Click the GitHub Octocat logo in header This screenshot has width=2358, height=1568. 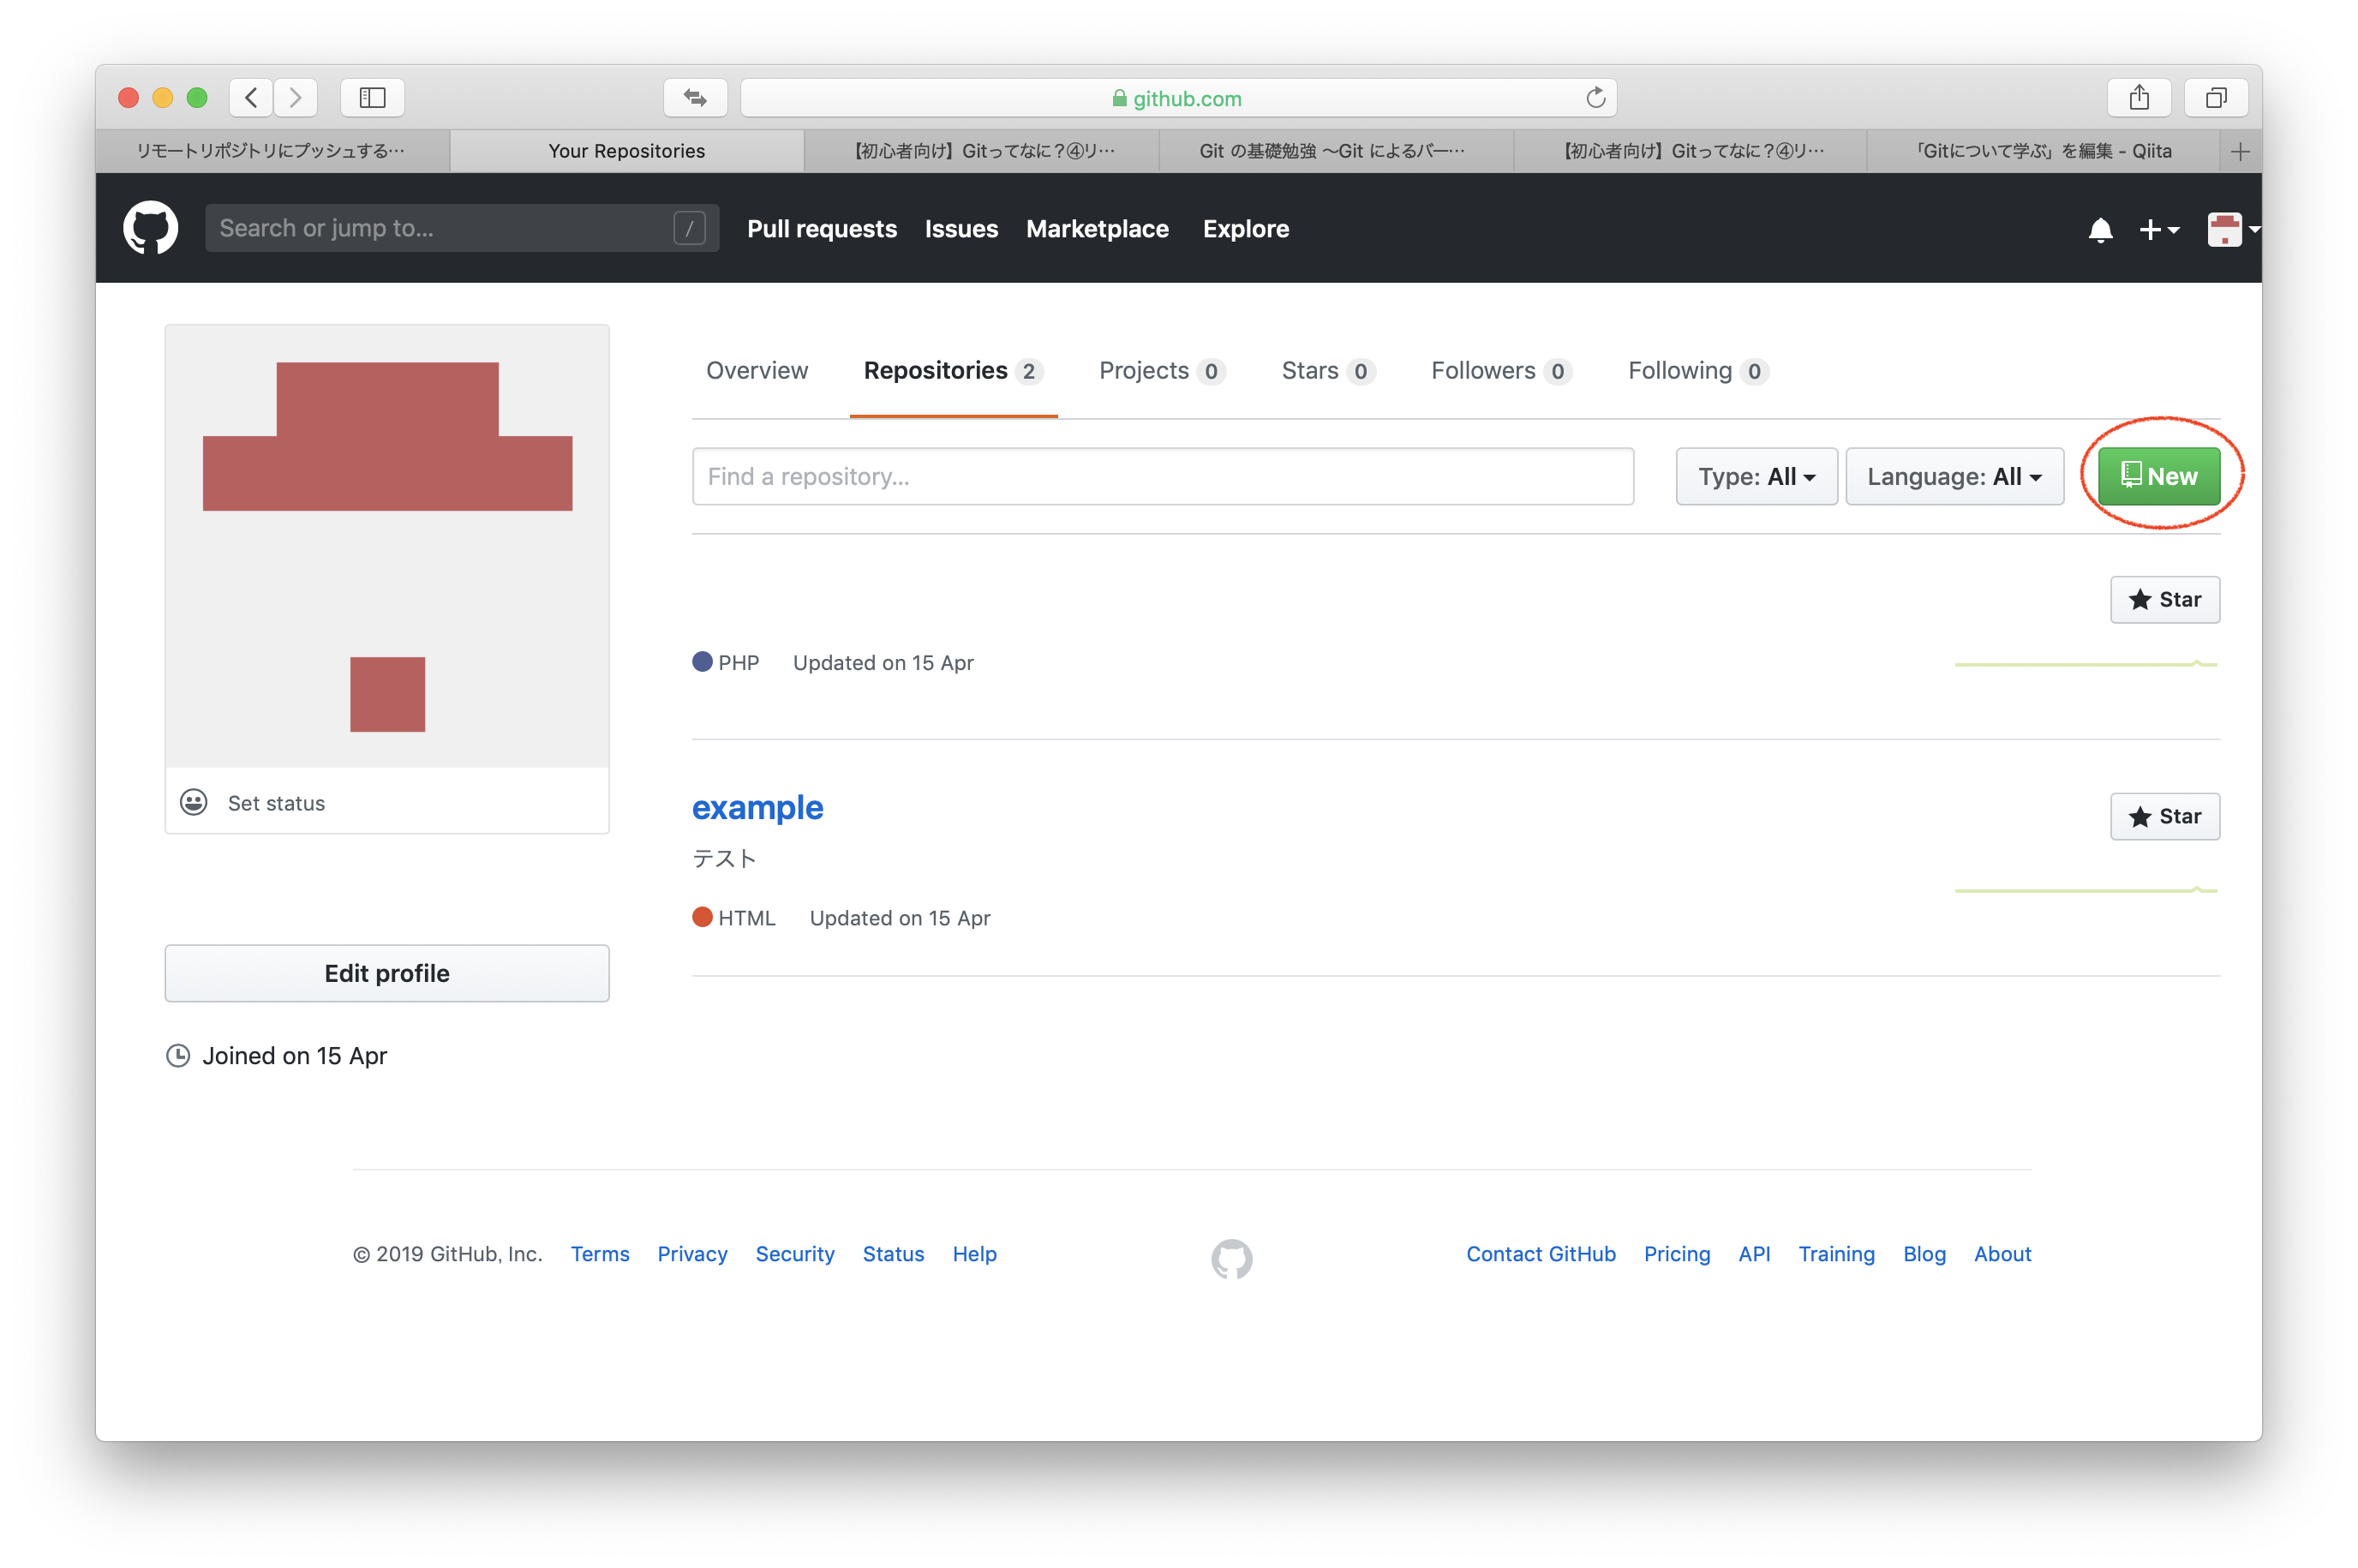pyautogui.click(x=150, y=228)
